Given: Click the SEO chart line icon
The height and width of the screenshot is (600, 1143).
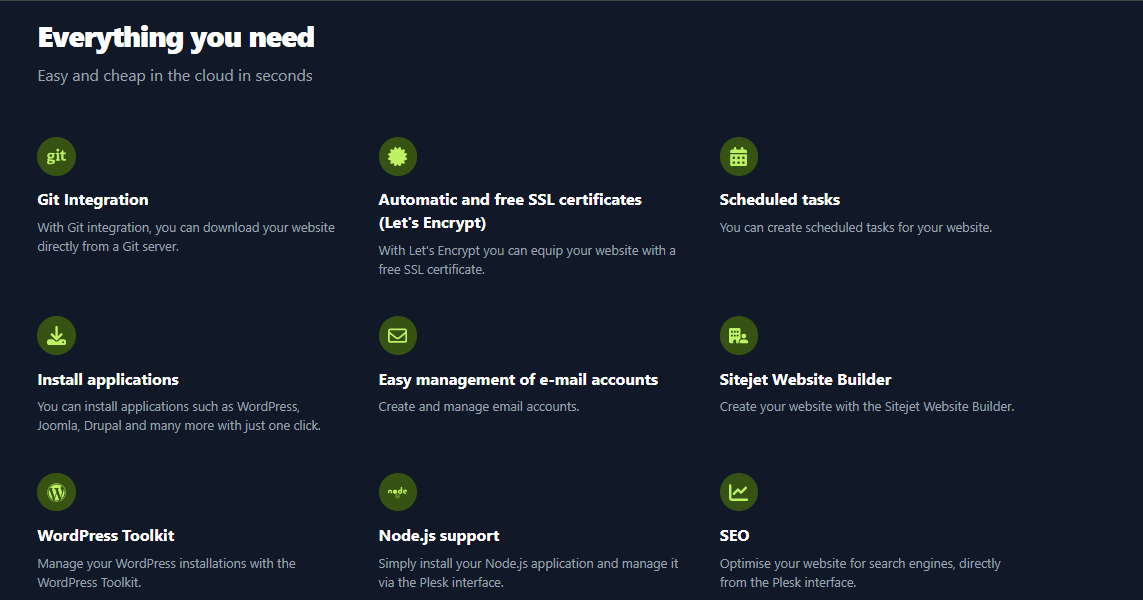Looking at the screenshot, I should (x=738, y=492).
